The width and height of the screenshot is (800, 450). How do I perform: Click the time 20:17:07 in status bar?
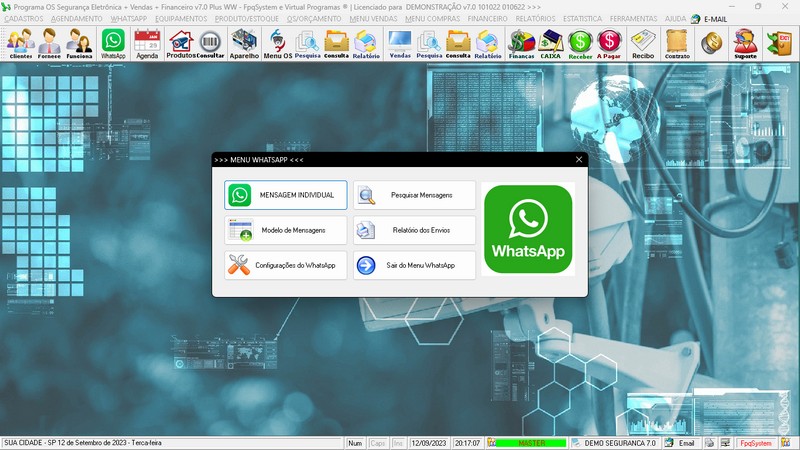467,443
